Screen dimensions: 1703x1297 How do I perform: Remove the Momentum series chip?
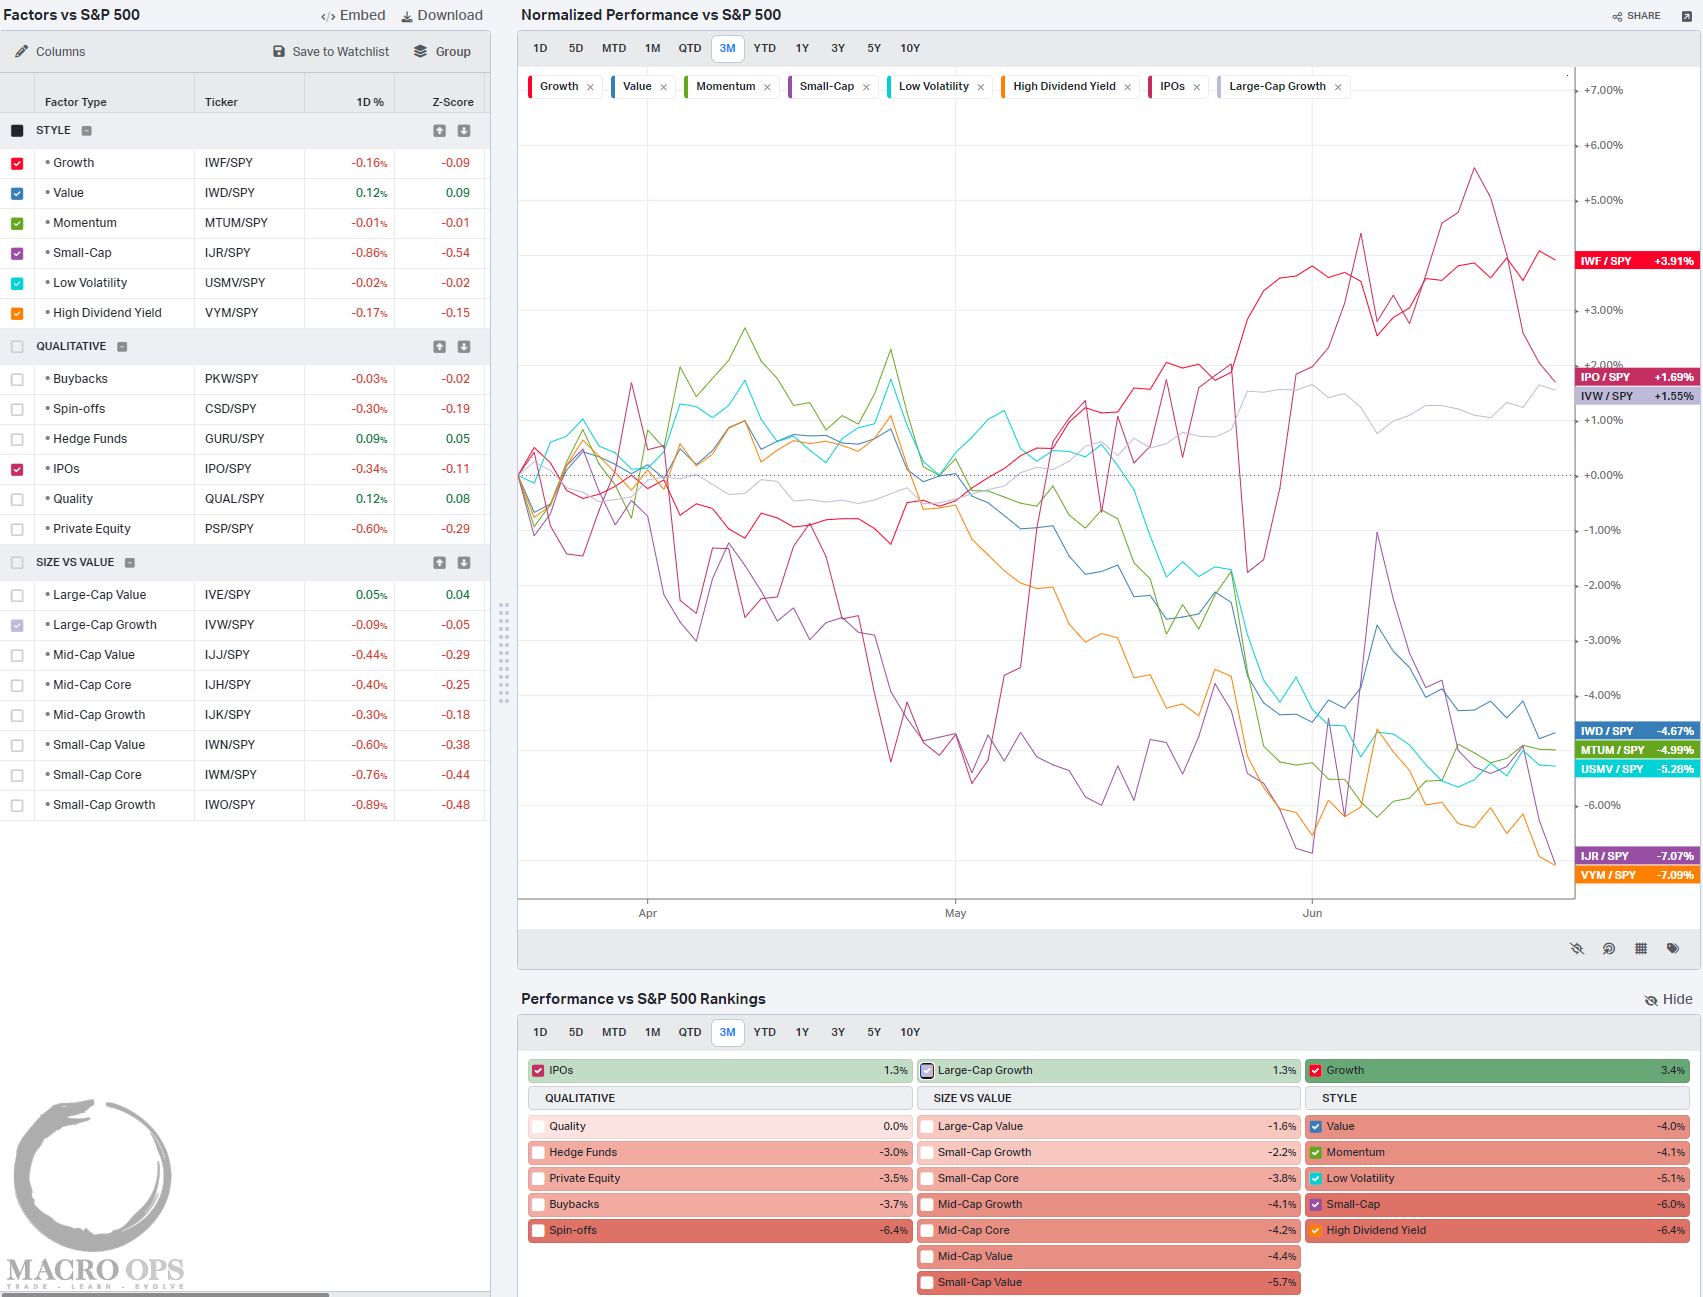(x=767, y=87)
